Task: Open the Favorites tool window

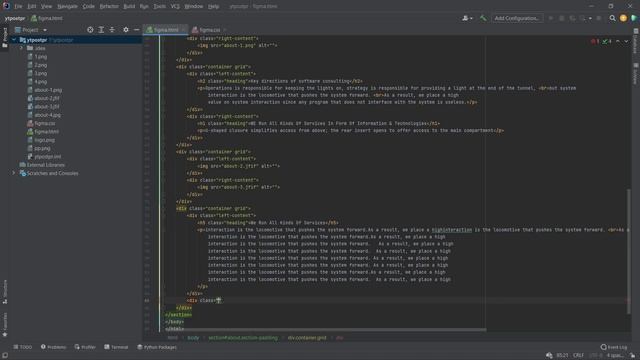Action: (x=5, y=325)
